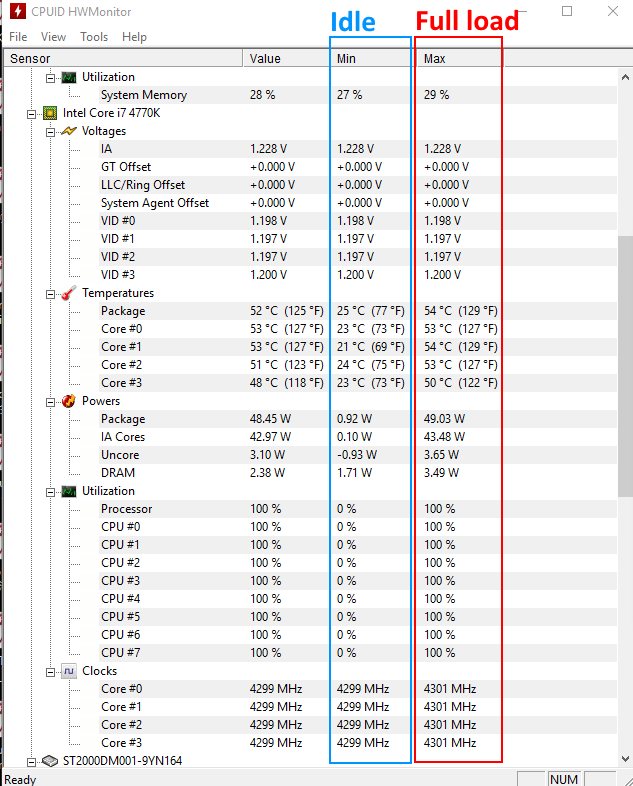Click the Voltages lightning bolt icon
This screenshot has width=633, height=786.
point(69,131)
